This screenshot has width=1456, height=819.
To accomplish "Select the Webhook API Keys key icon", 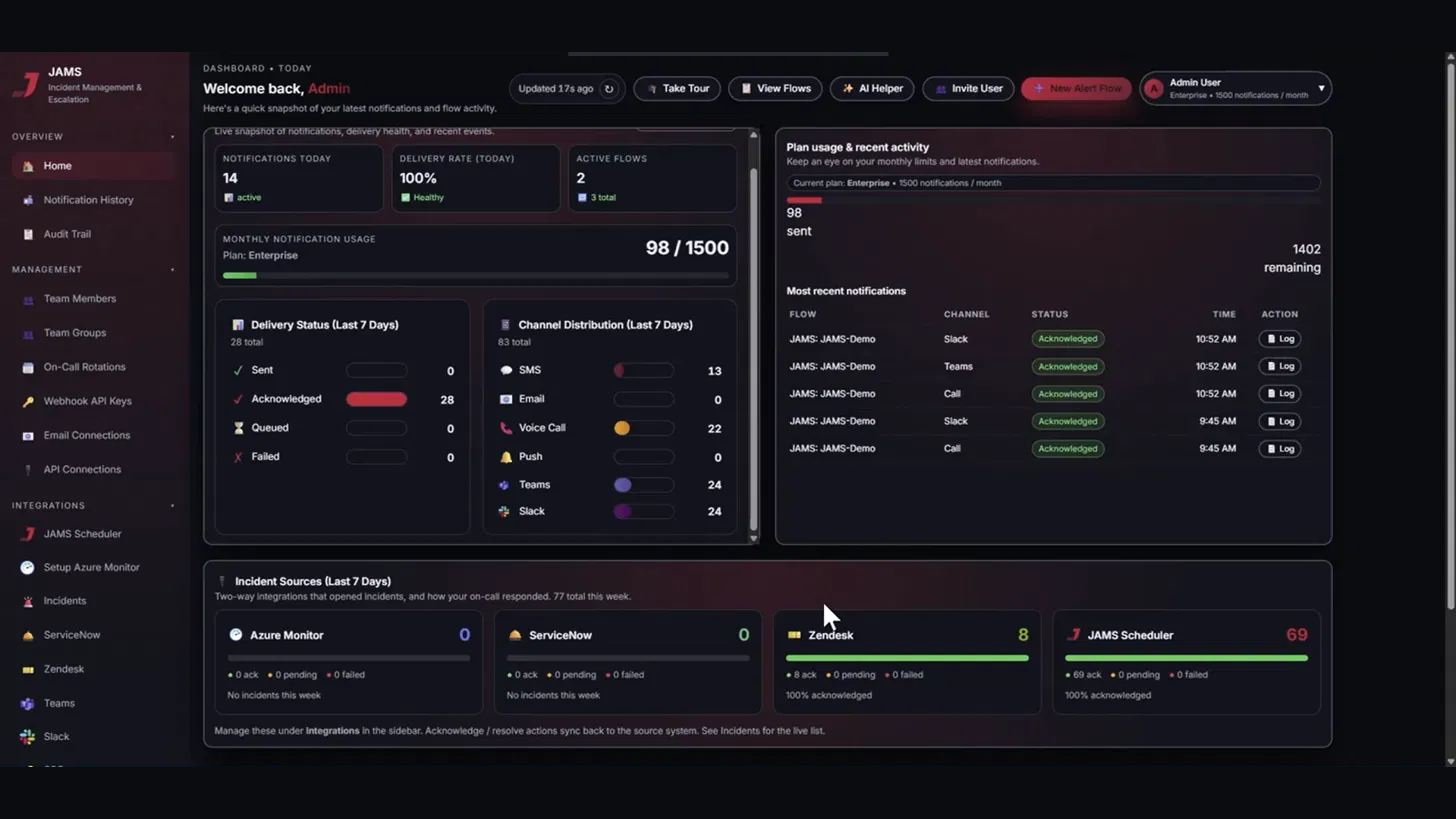I will 28,401.
